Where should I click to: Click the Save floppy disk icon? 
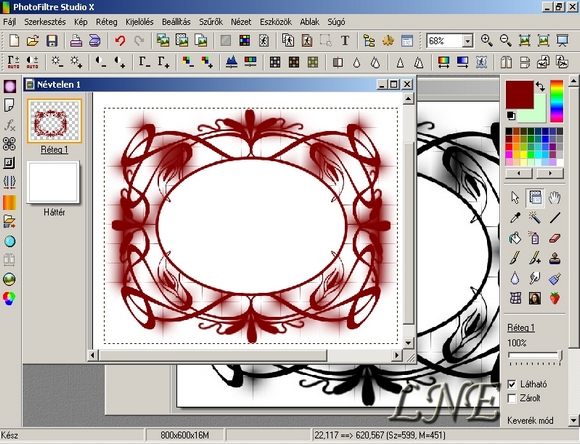[52, 40]
